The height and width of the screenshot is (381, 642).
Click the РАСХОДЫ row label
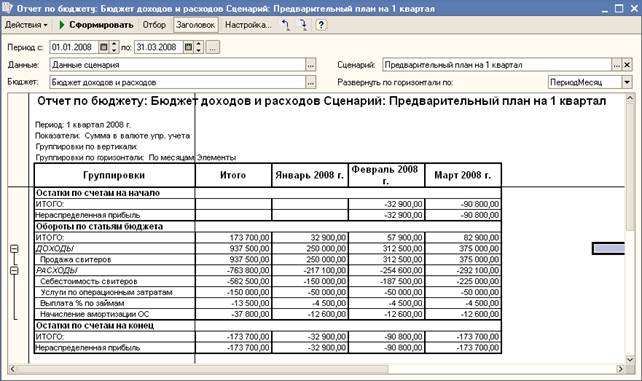pyautogui.click(x=57, y=271)
